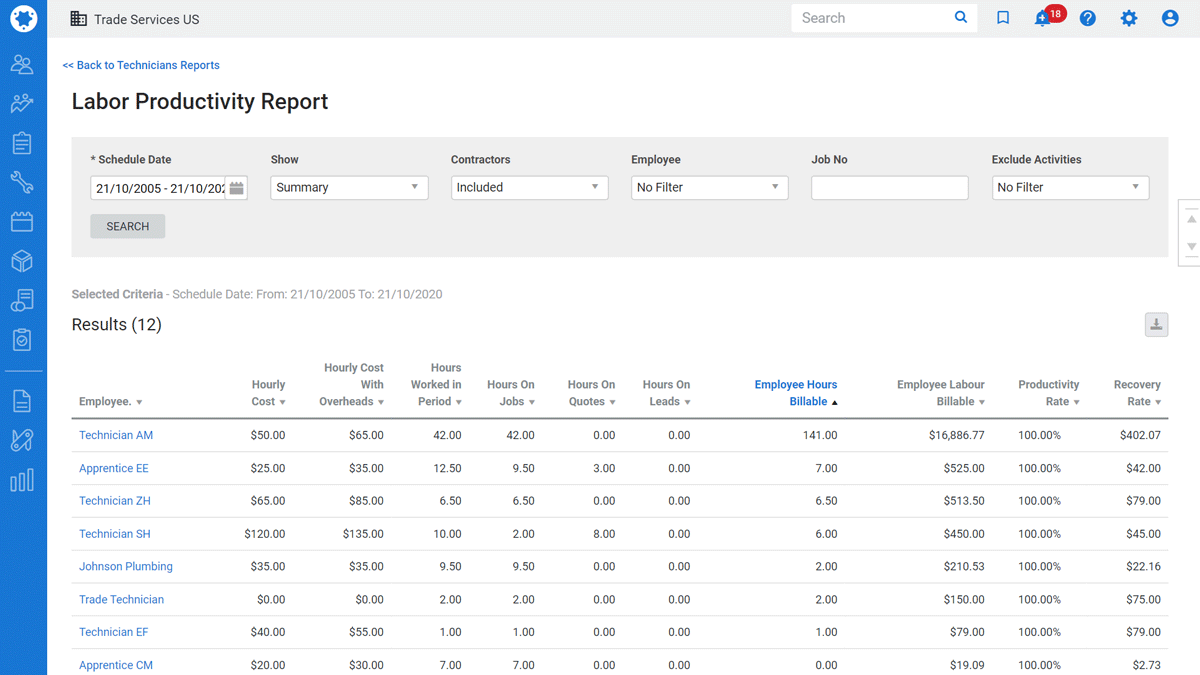Open the Apprentice CM employee link
The width and height of the screenshot is (1200, 675).
click(116, 665)
